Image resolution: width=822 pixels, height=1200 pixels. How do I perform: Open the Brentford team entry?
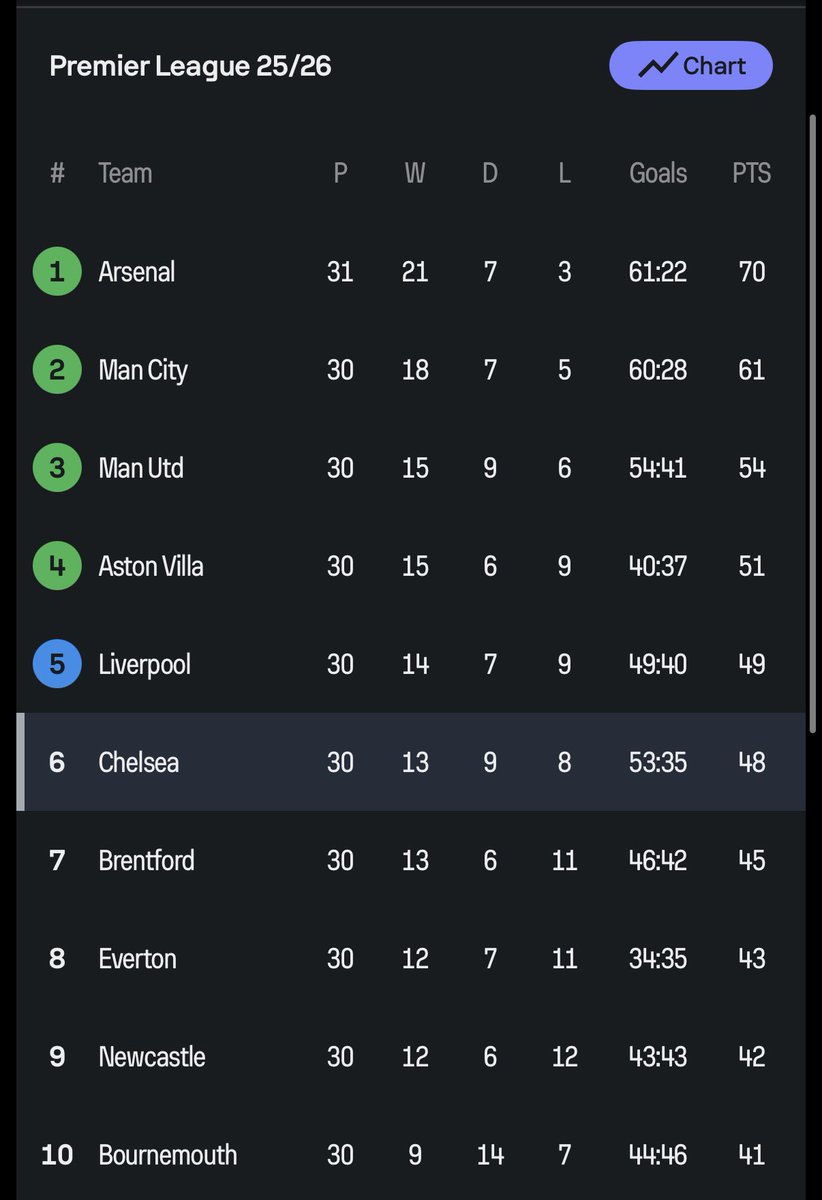147,860
